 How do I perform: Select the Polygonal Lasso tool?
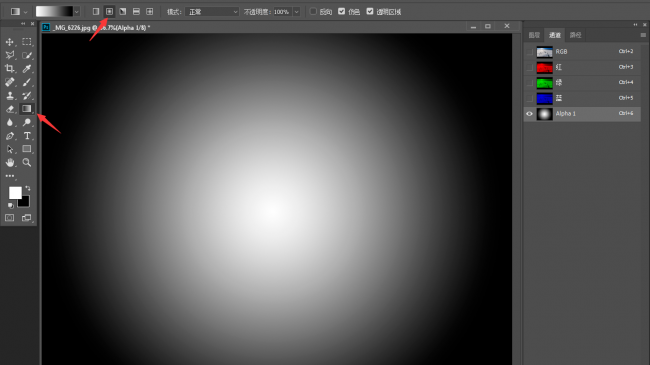coord(10,55)
